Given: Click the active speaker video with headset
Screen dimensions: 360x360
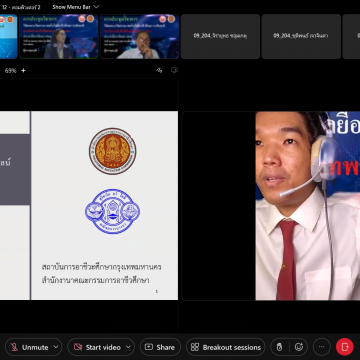Looking at the screenshot, I should tap(271, 206).
